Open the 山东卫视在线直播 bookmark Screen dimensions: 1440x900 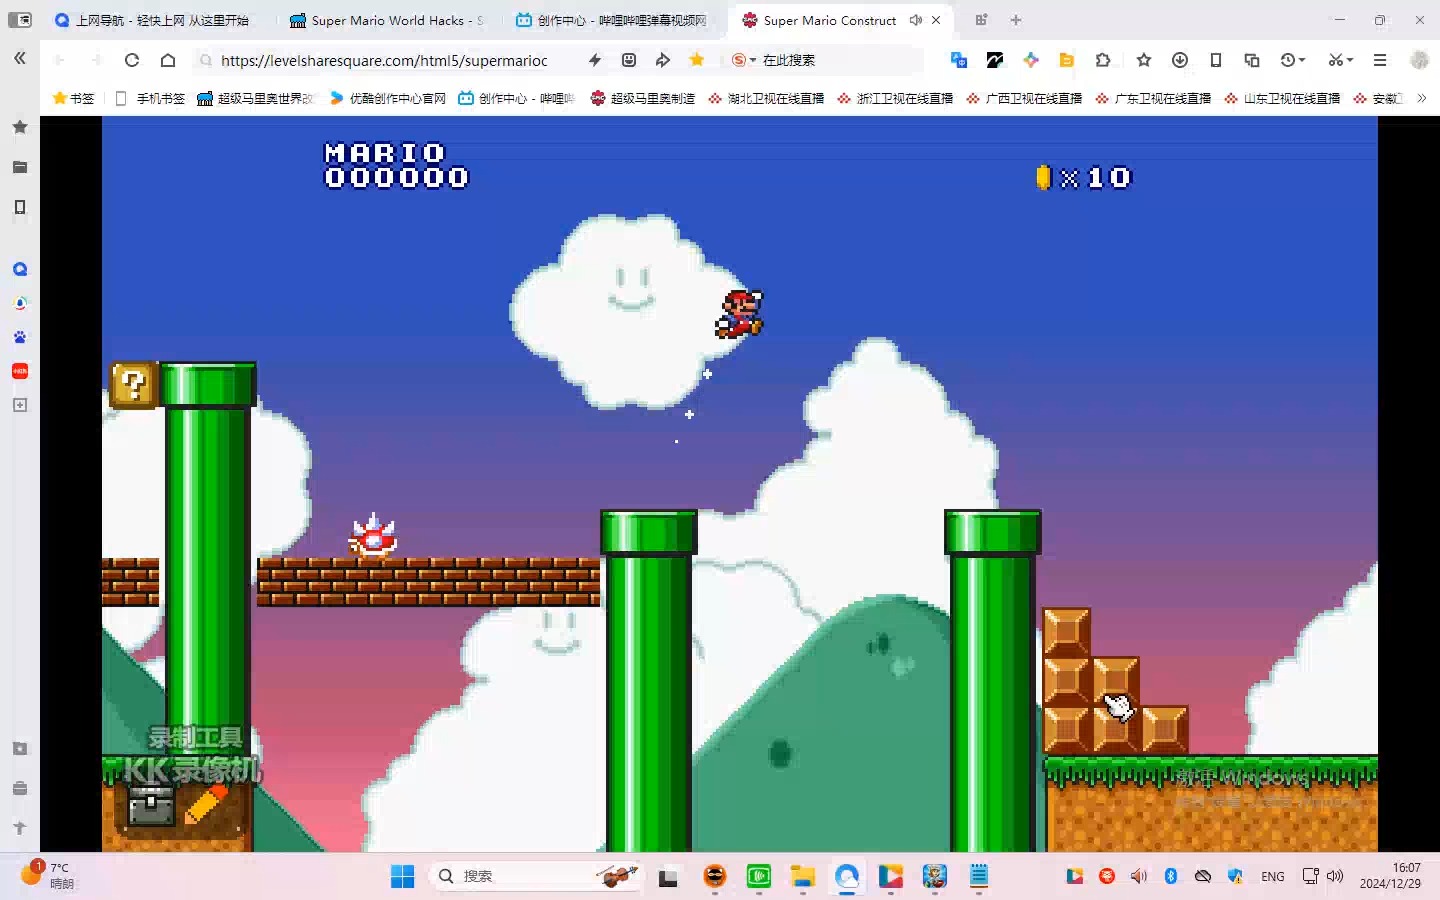click(1282, 98)
